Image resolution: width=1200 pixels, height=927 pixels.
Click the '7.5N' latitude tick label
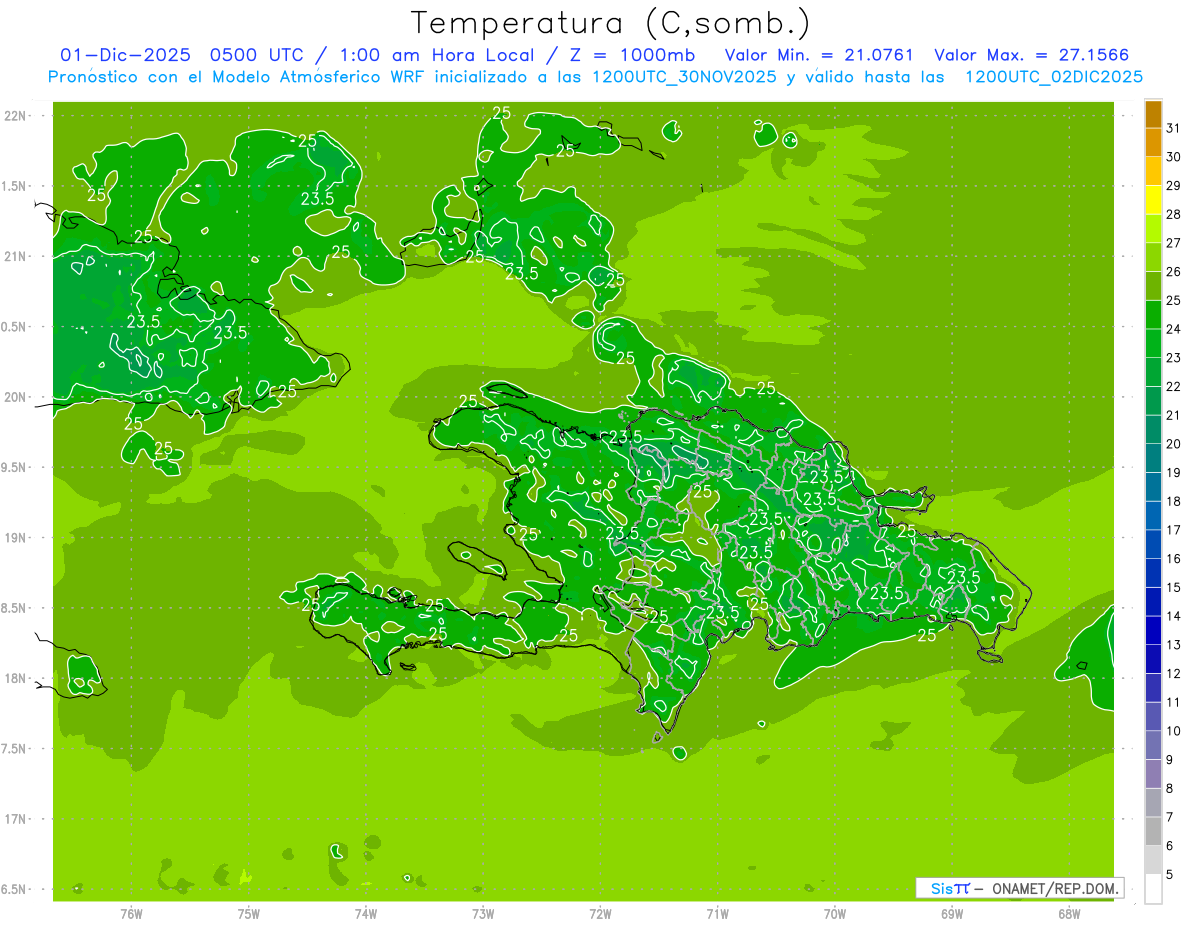coord(15,748)
